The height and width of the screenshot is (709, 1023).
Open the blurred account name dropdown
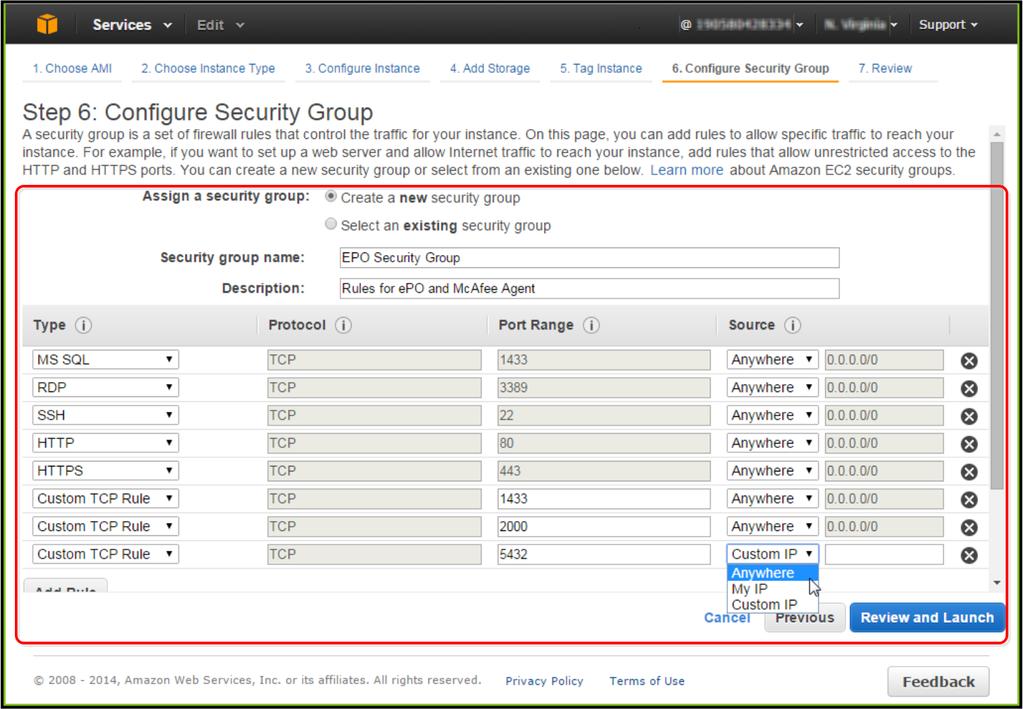(742, 25)
